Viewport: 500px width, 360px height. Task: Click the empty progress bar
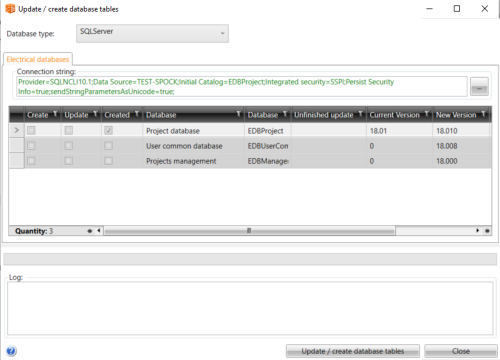coord(250,259)
